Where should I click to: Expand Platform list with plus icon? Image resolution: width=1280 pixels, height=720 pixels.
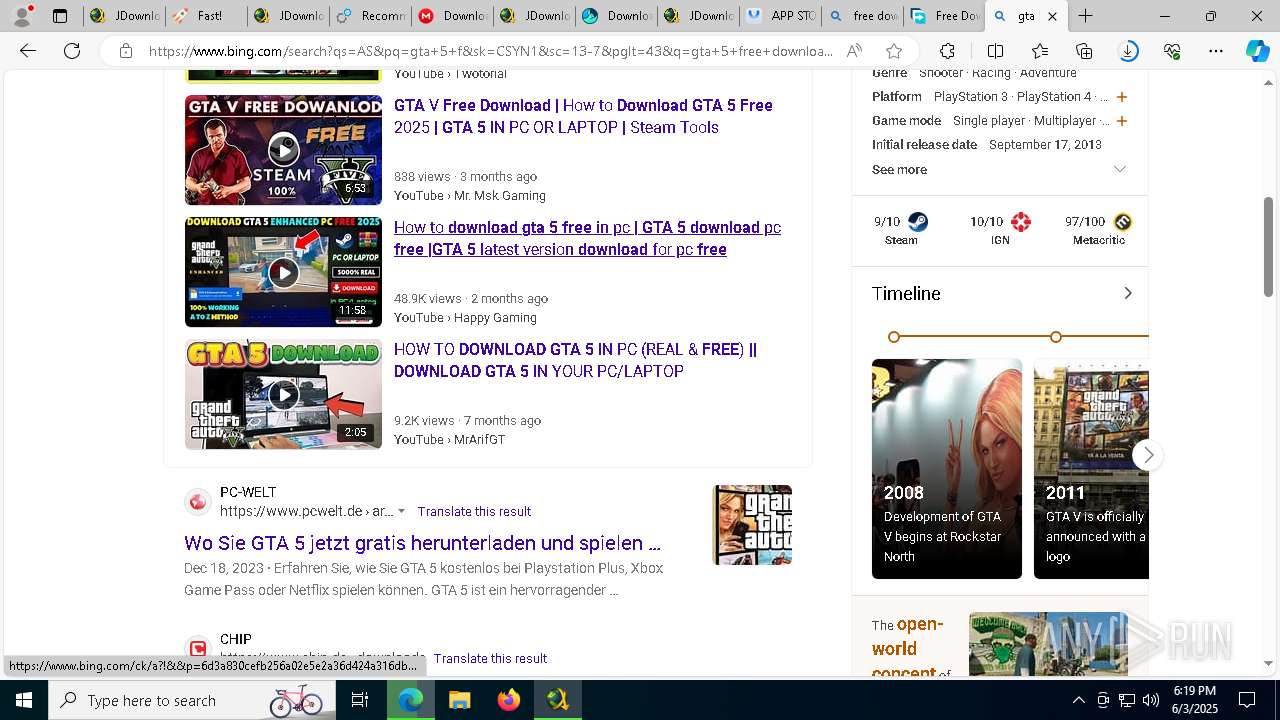click(x=1122, y=97)
